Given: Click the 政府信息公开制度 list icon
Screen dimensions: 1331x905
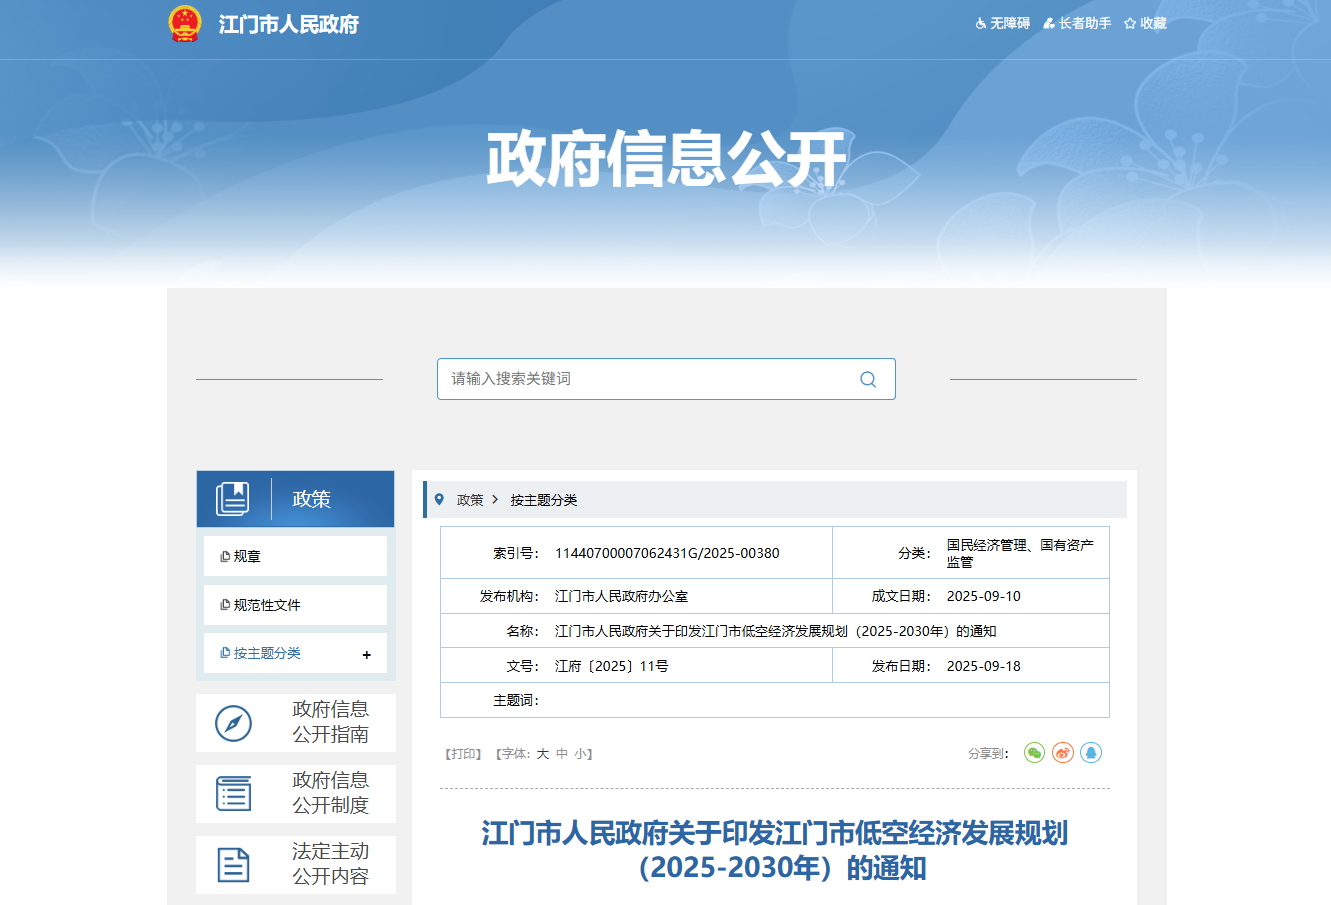Looking at the screenshot, I should pyautogui.click(x=234, y=794).
